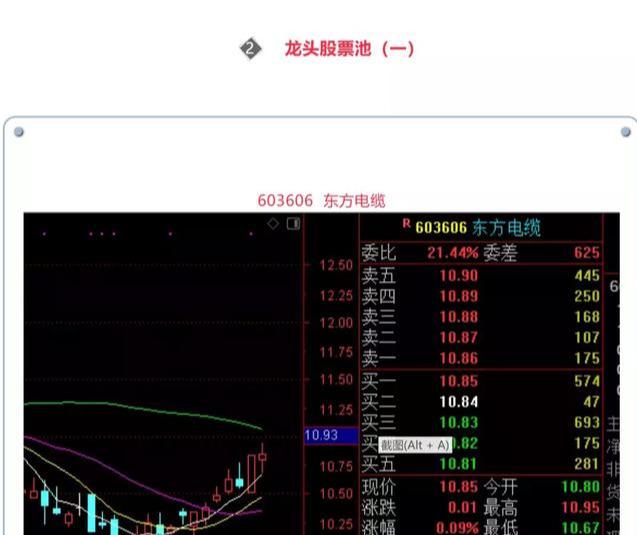The image size is (637, 535).
Task: Select 卖一 price 10.86
Action: (459, 358)
